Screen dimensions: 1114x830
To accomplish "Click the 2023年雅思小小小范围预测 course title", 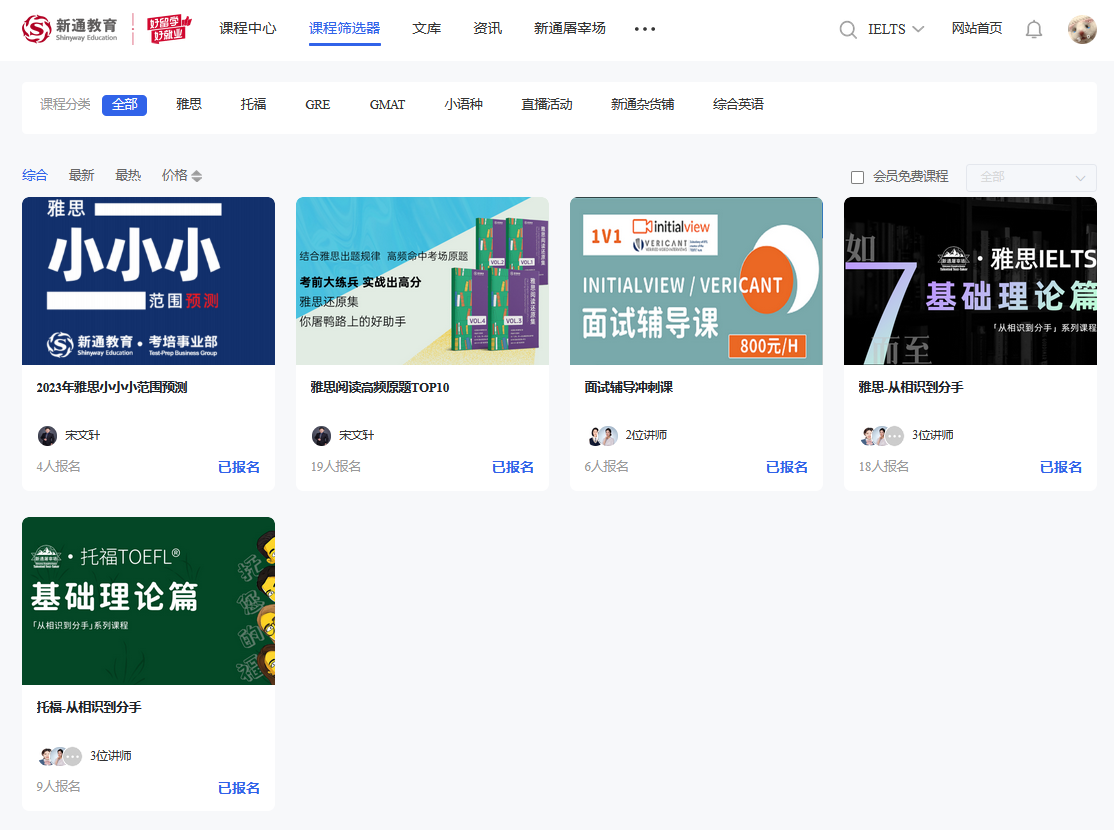I will tap(112, 387).
